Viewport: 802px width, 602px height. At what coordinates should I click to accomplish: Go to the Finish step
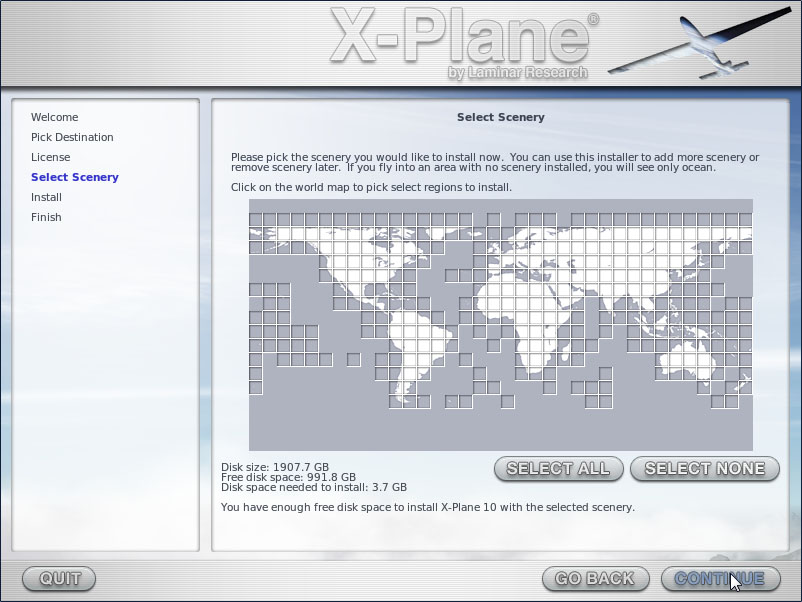click(x=46, y=217)
